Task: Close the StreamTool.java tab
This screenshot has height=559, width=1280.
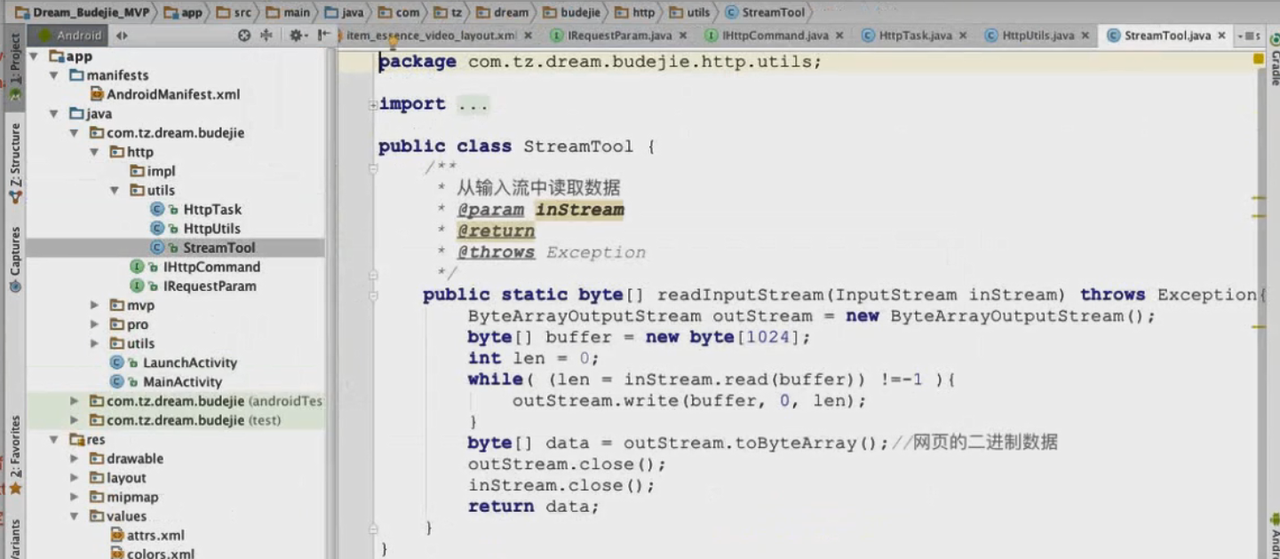Action: [x=1222, y=35]
